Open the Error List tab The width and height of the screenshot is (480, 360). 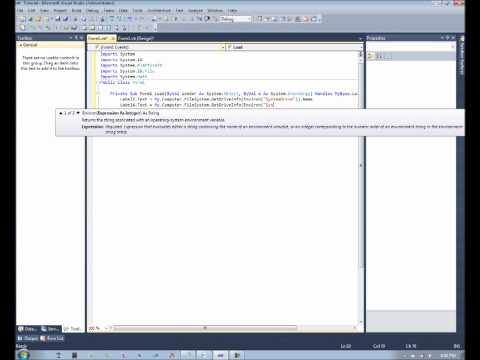tap(52, 339)
